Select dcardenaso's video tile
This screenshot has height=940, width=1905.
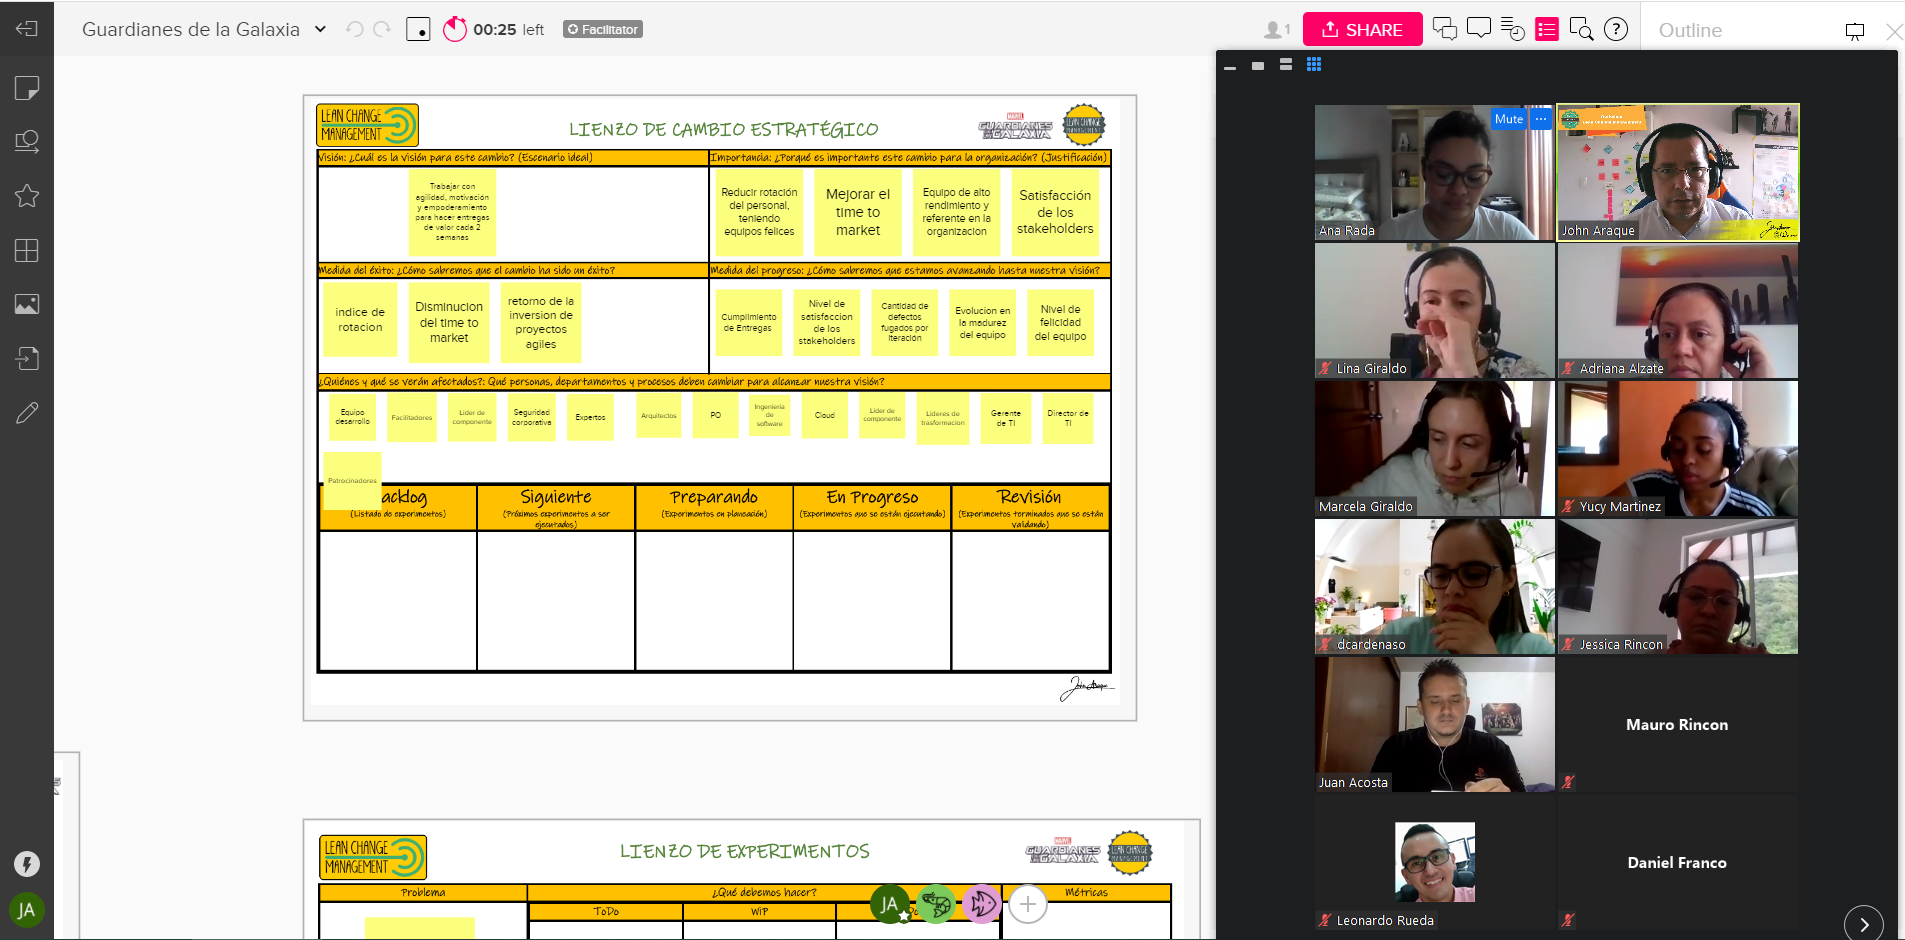tap(1435, 586)
